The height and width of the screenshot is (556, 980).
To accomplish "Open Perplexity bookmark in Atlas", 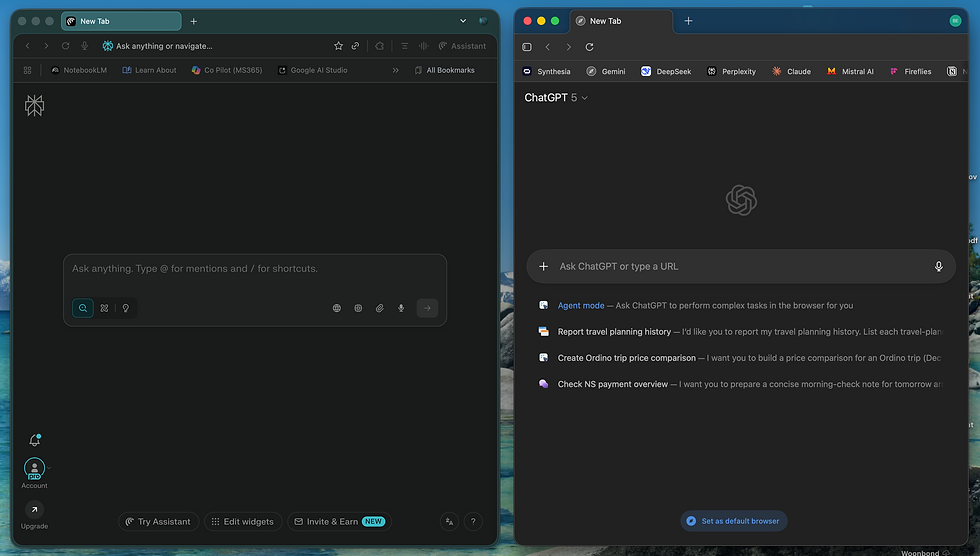I will [x=731, y=71].
